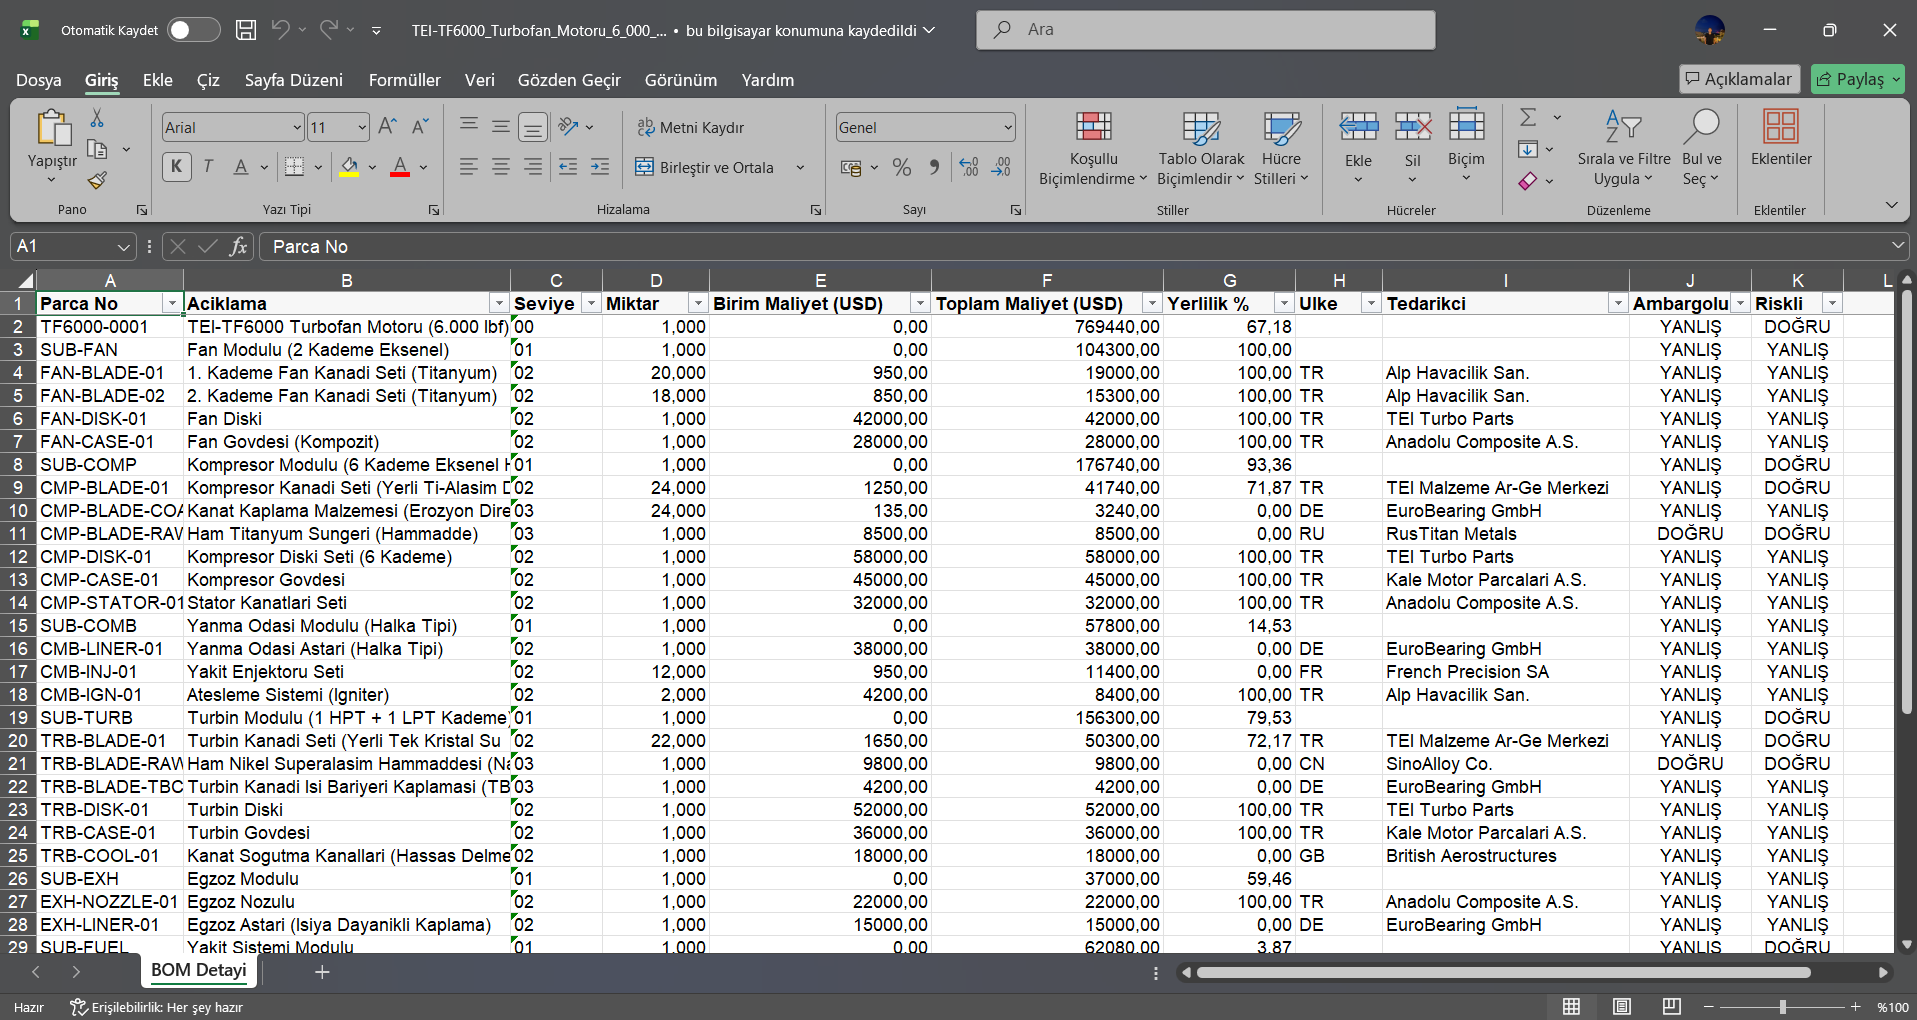Switch to Normal view icon
Image resolution: width=1917 pixels, height=1020 pixels.
tap(1572, 1007)
